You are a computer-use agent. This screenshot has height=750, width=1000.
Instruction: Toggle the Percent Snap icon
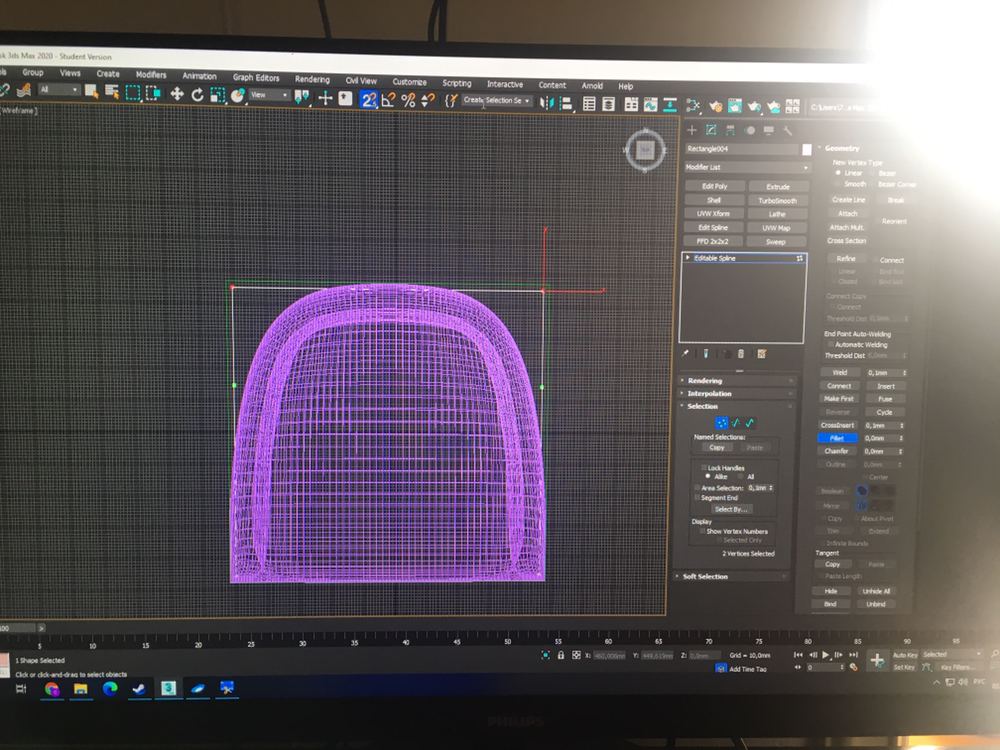[409, 100]
